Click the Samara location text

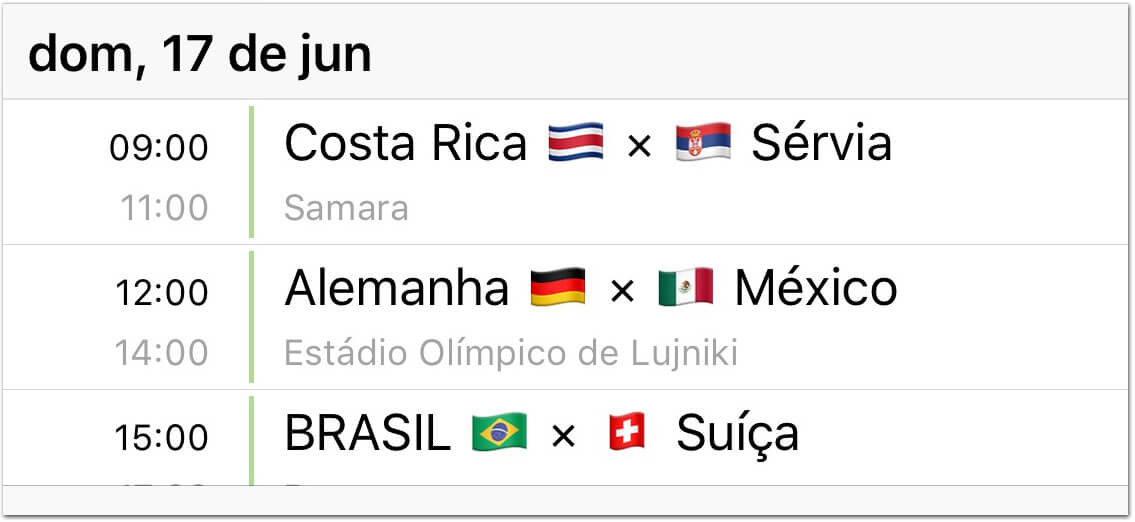tap(346, 209)
